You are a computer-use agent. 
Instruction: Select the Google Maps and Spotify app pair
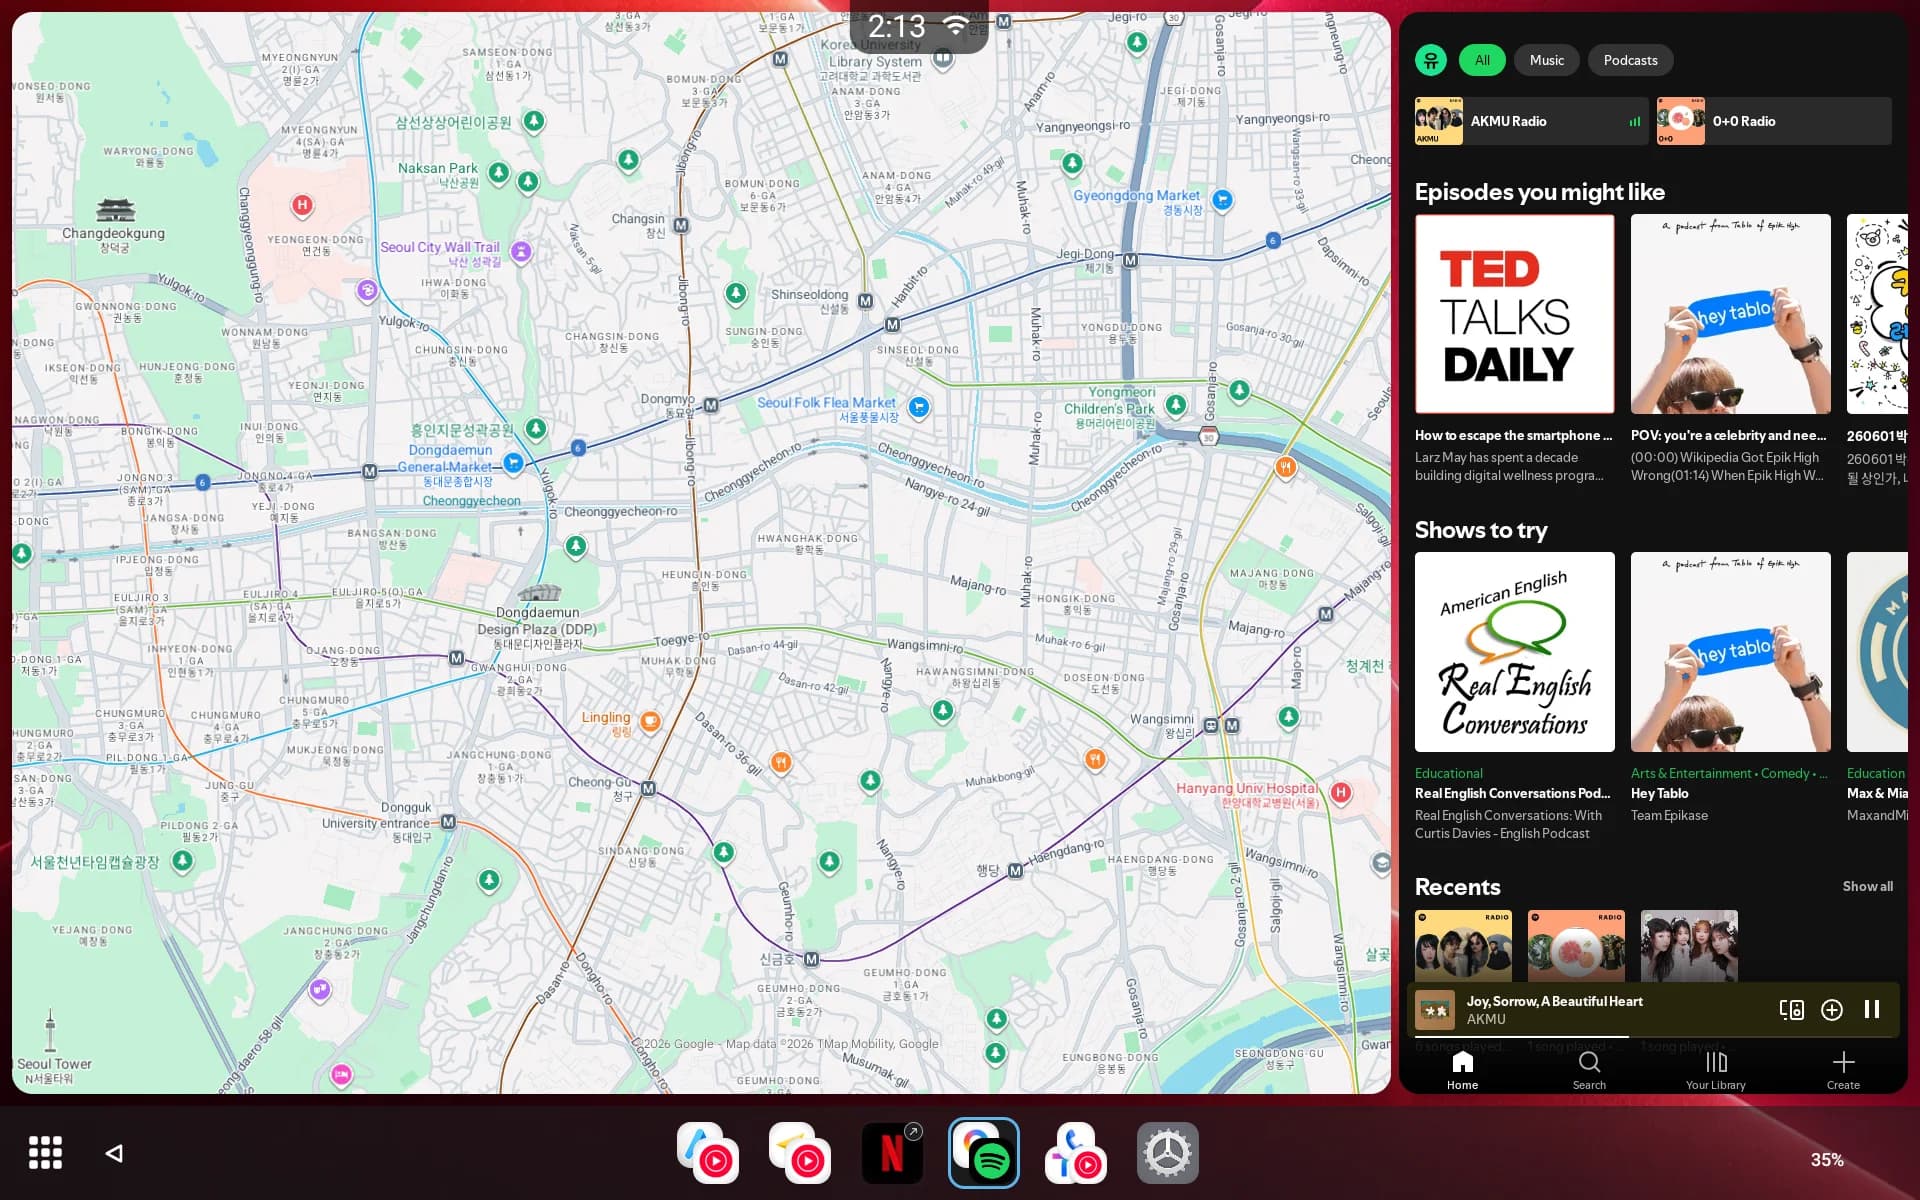click(984, 1153)
